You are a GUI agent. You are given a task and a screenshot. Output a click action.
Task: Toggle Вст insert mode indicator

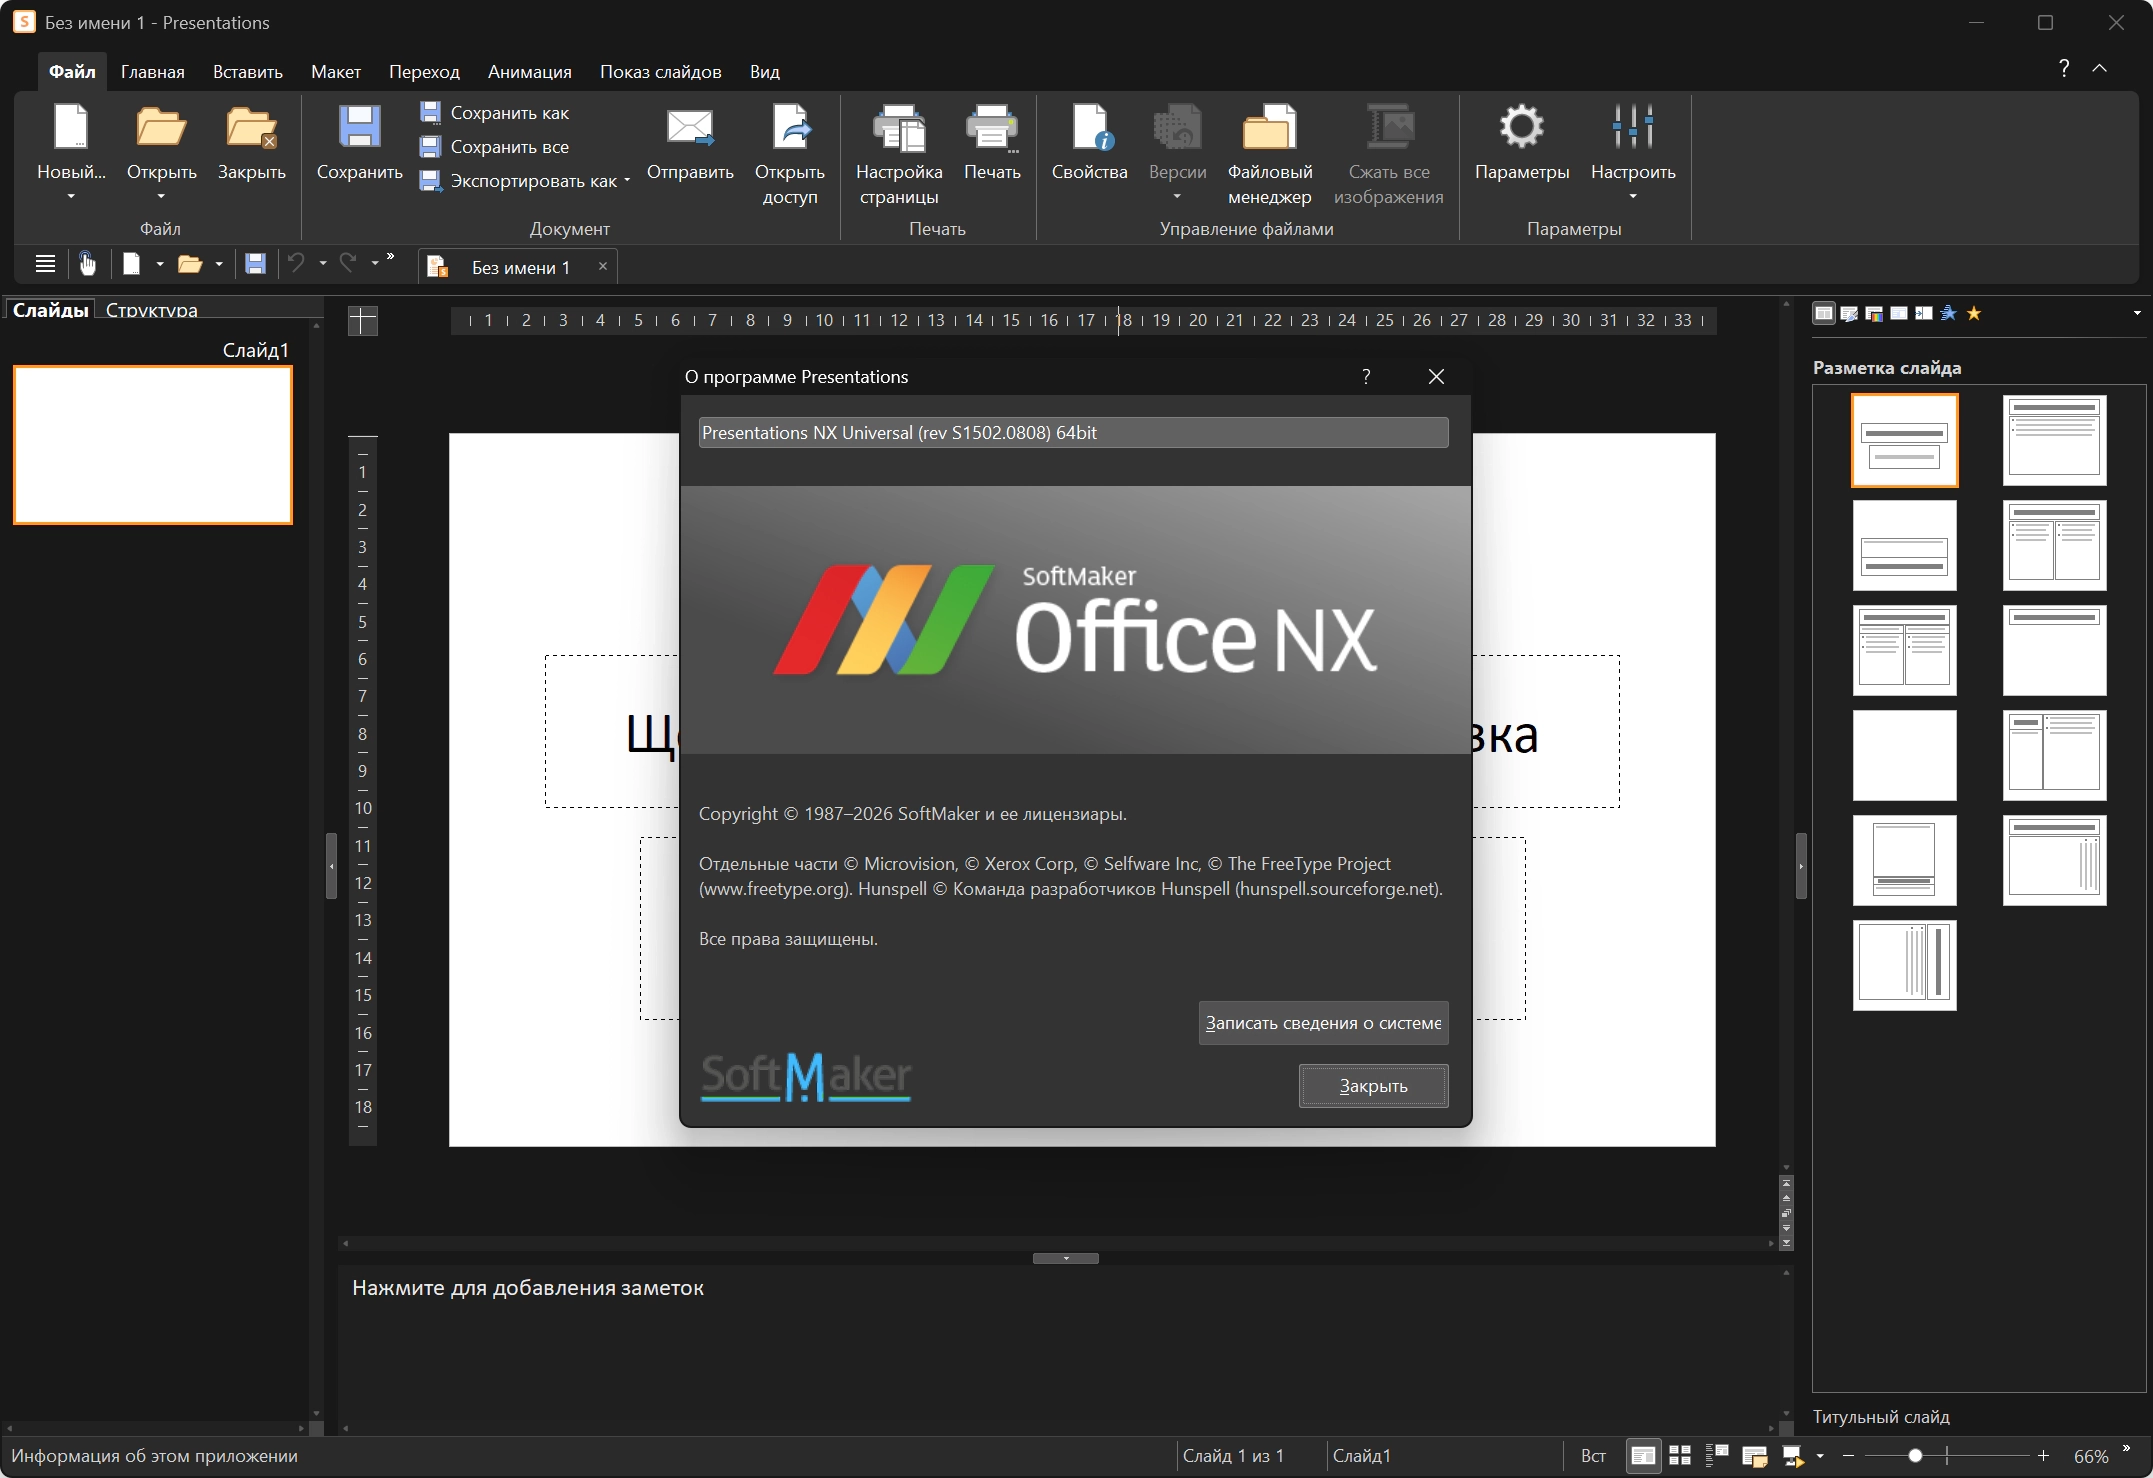1593,1457
